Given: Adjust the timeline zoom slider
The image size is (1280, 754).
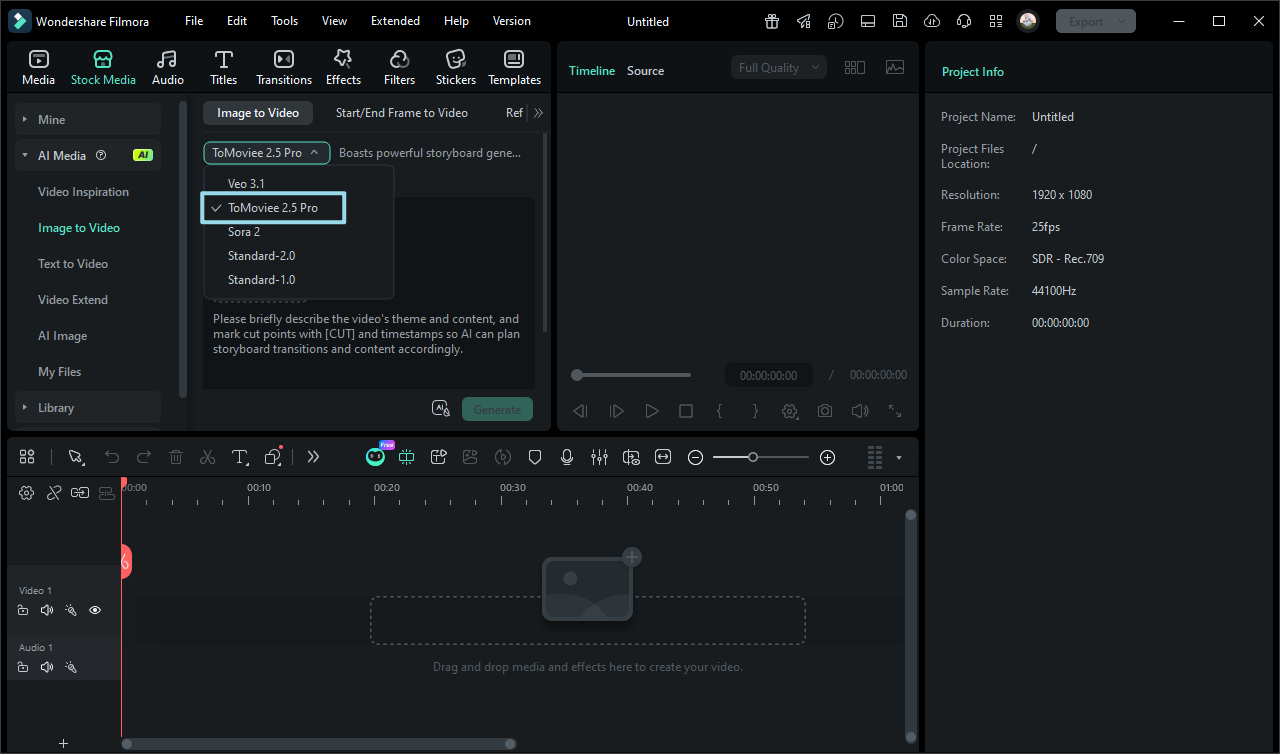Looking at the screenshot, I should click(x=761, y=457).
